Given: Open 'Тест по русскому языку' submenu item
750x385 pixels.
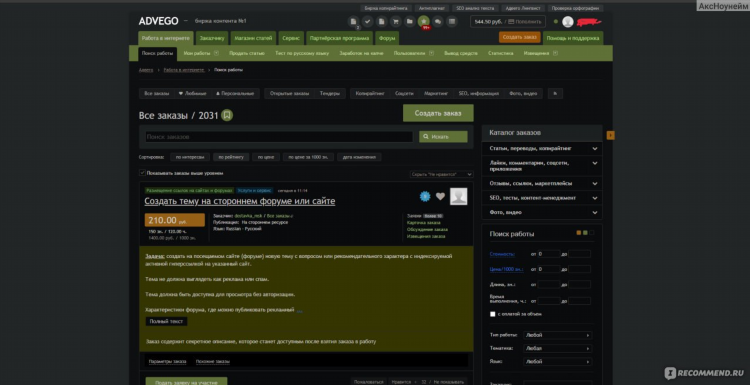Looking at the screenshot, I should tap(302, 54).
